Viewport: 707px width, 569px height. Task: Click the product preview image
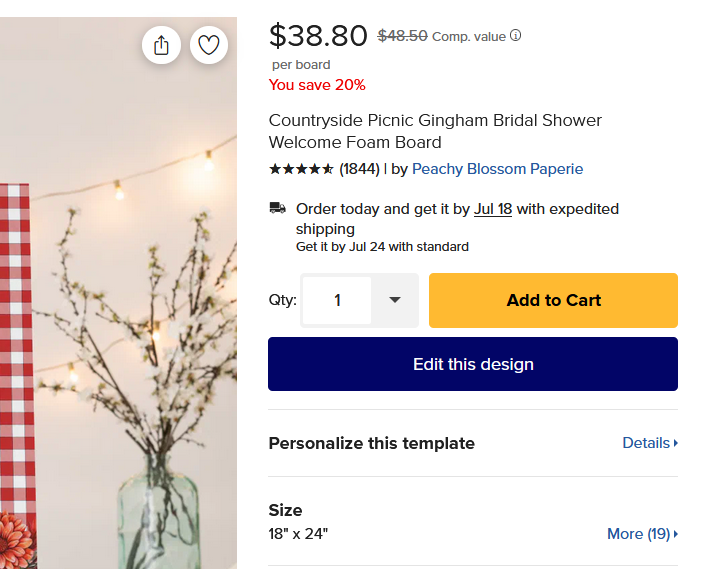(118, 293)
